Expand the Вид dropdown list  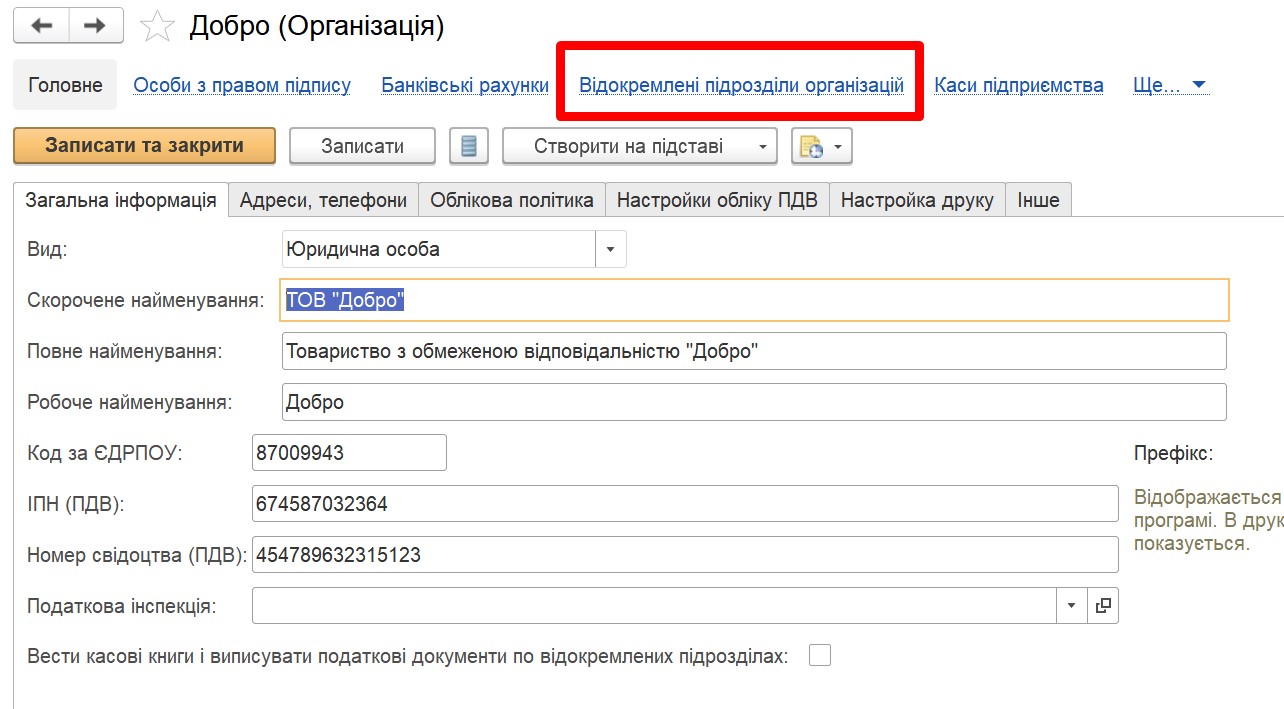point(611,249)
